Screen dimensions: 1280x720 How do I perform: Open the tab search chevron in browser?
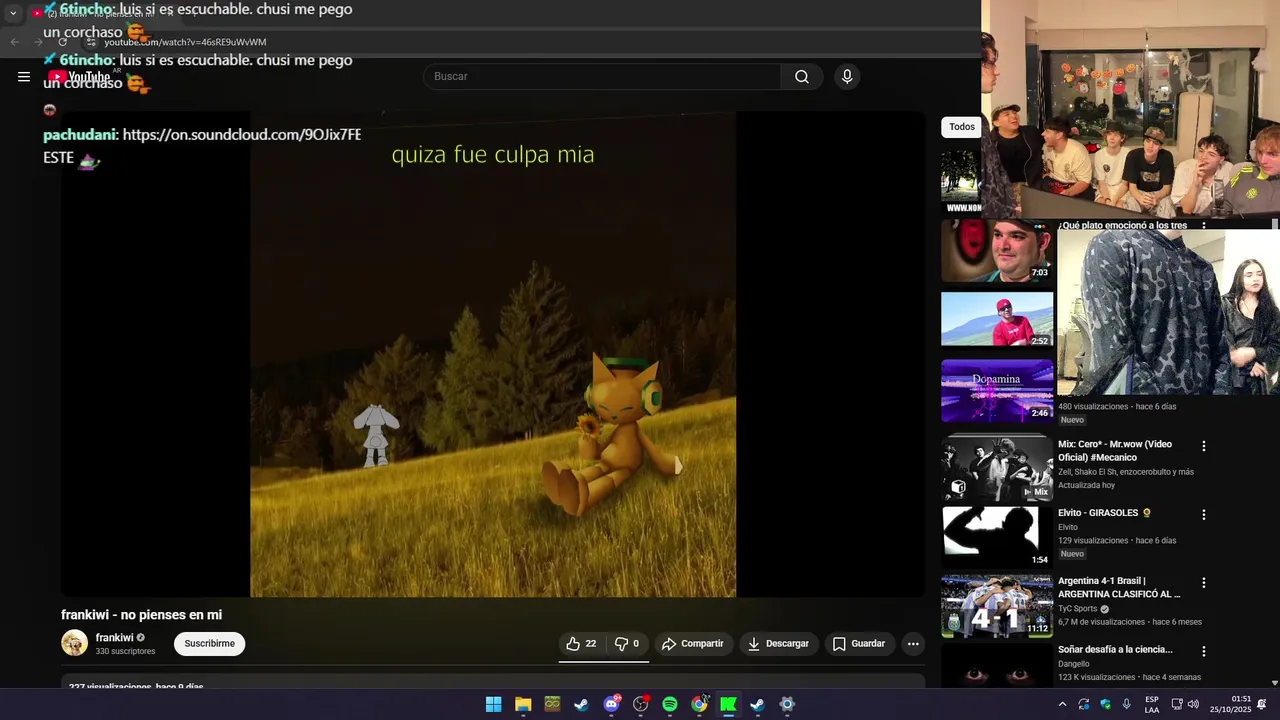click(x=13, y=13)
